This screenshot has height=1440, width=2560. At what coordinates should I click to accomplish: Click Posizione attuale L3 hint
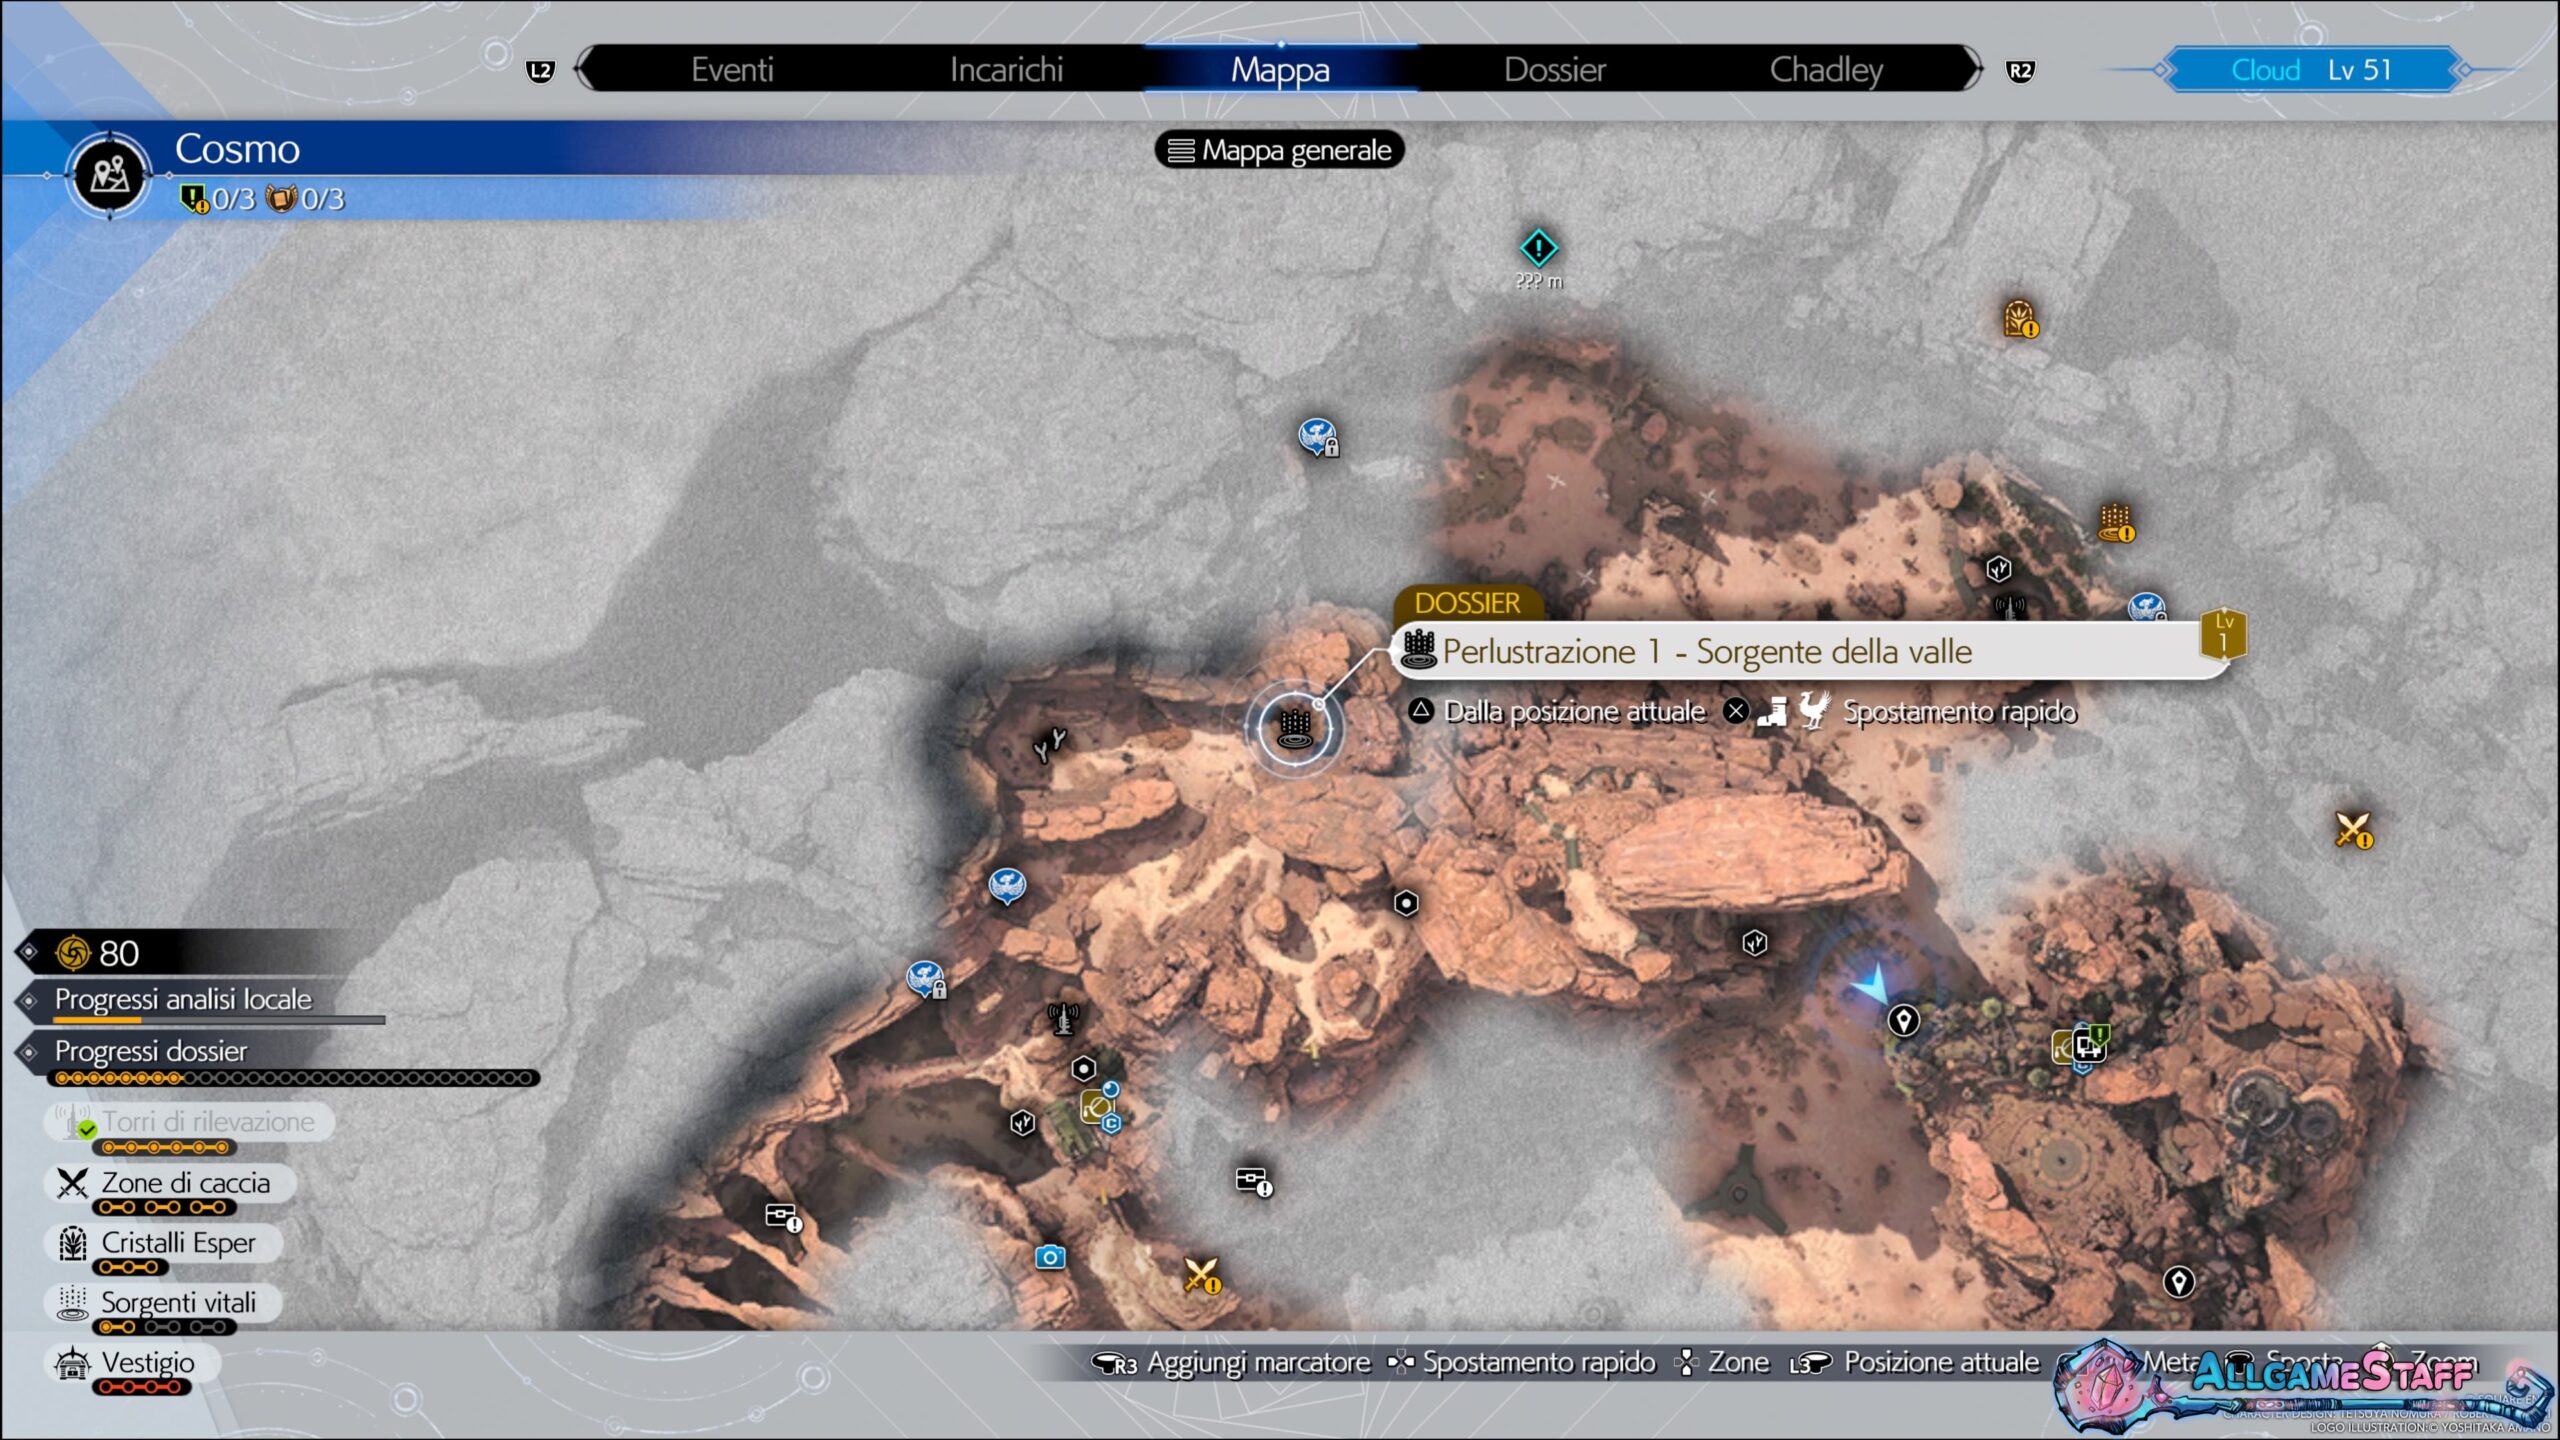[1915, 1363]
